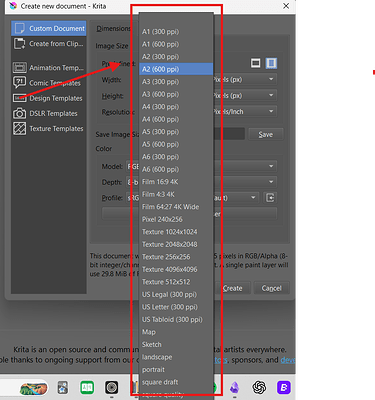Select highlighted A2 (600 ppi) preset
Image resolution: width=375 pixels, height=400 pixels.
click(x=176, y=69)
